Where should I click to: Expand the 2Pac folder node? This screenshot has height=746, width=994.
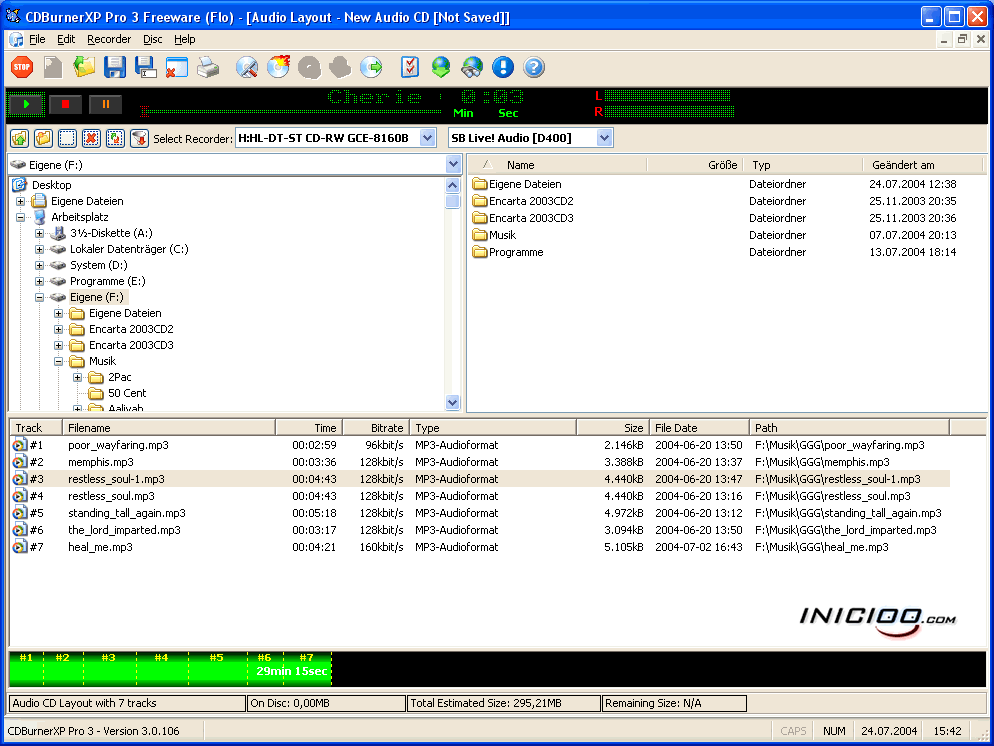coord(77,377)
